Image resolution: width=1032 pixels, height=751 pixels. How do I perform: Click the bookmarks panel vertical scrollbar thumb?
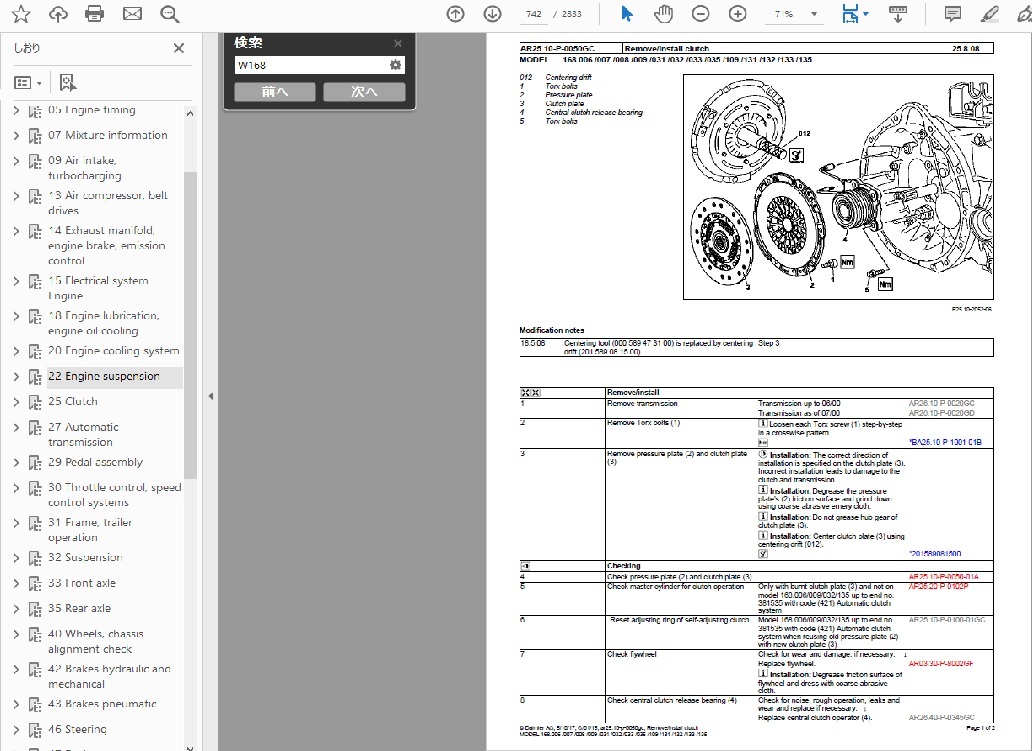[x=190, y=325]
